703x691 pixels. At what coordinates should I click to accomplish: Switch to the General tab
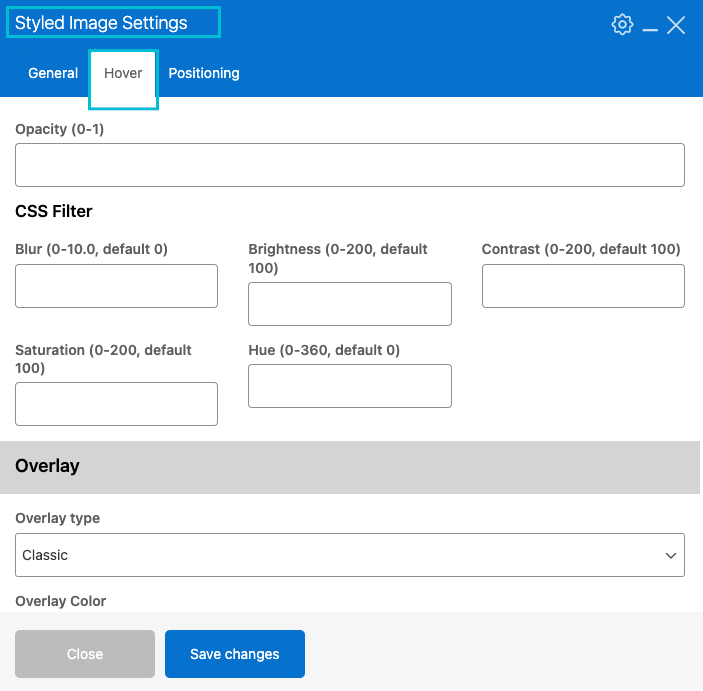(53, 73)
